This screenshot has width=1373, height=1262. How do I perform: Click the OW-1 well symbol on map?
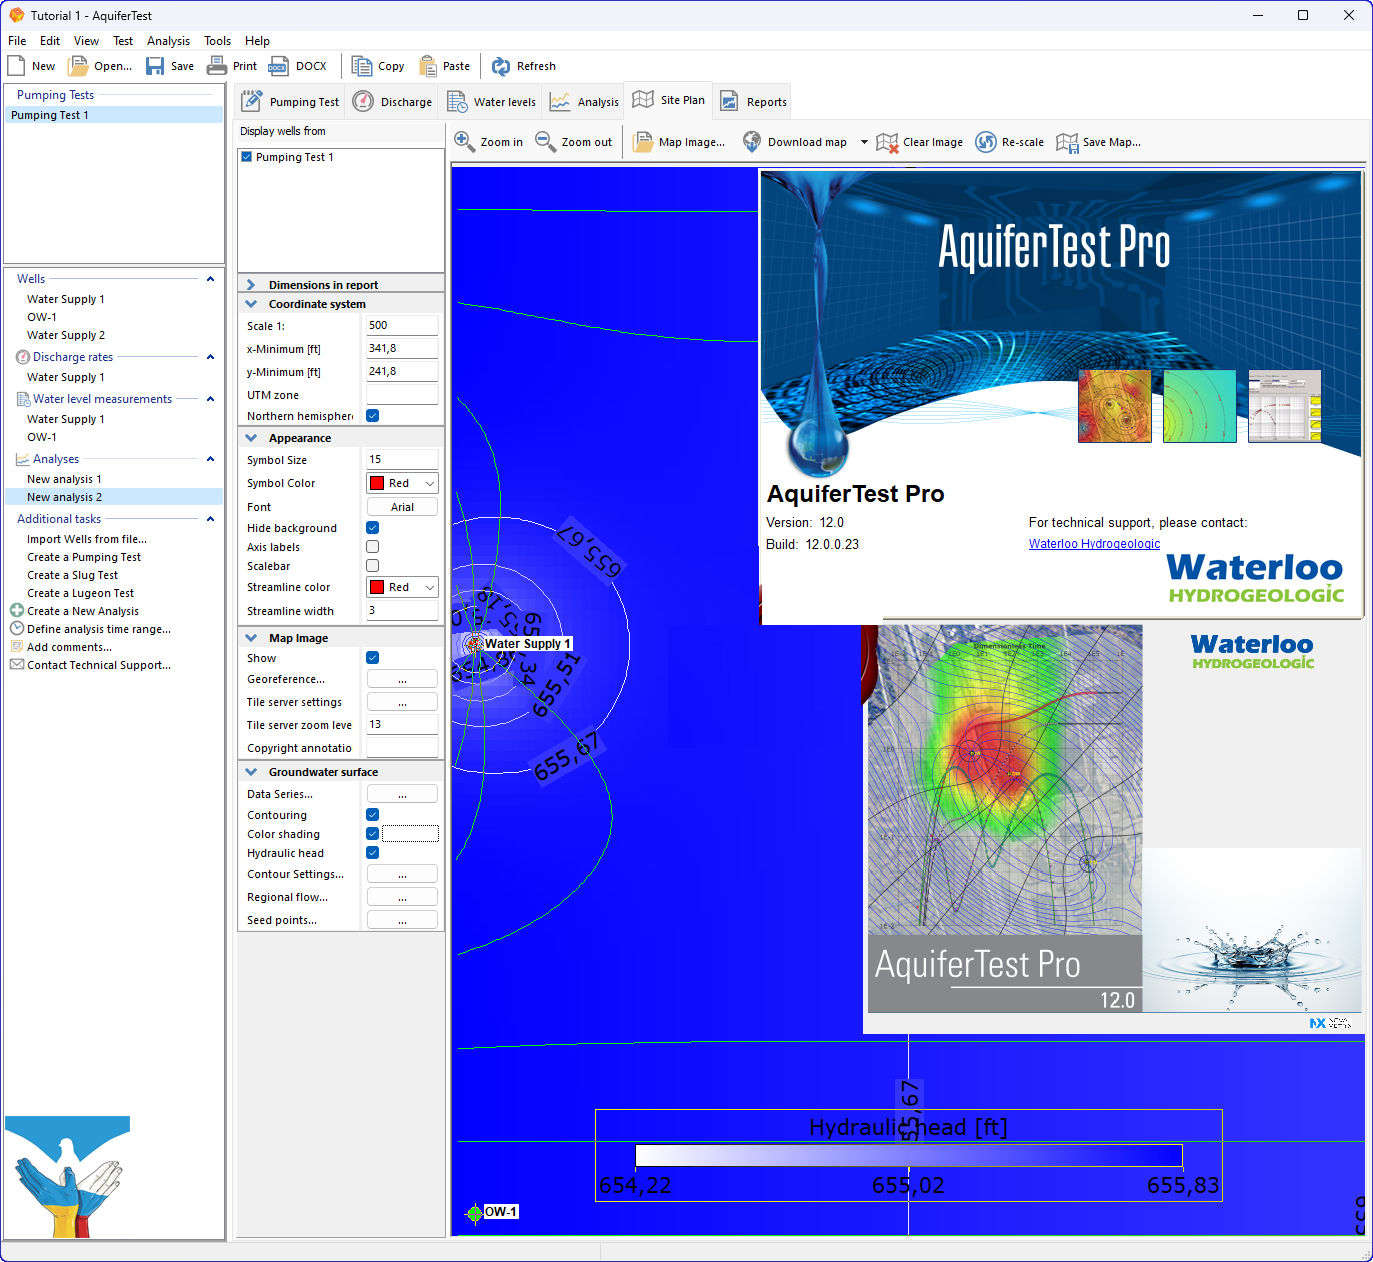(x=474, y=1213)
